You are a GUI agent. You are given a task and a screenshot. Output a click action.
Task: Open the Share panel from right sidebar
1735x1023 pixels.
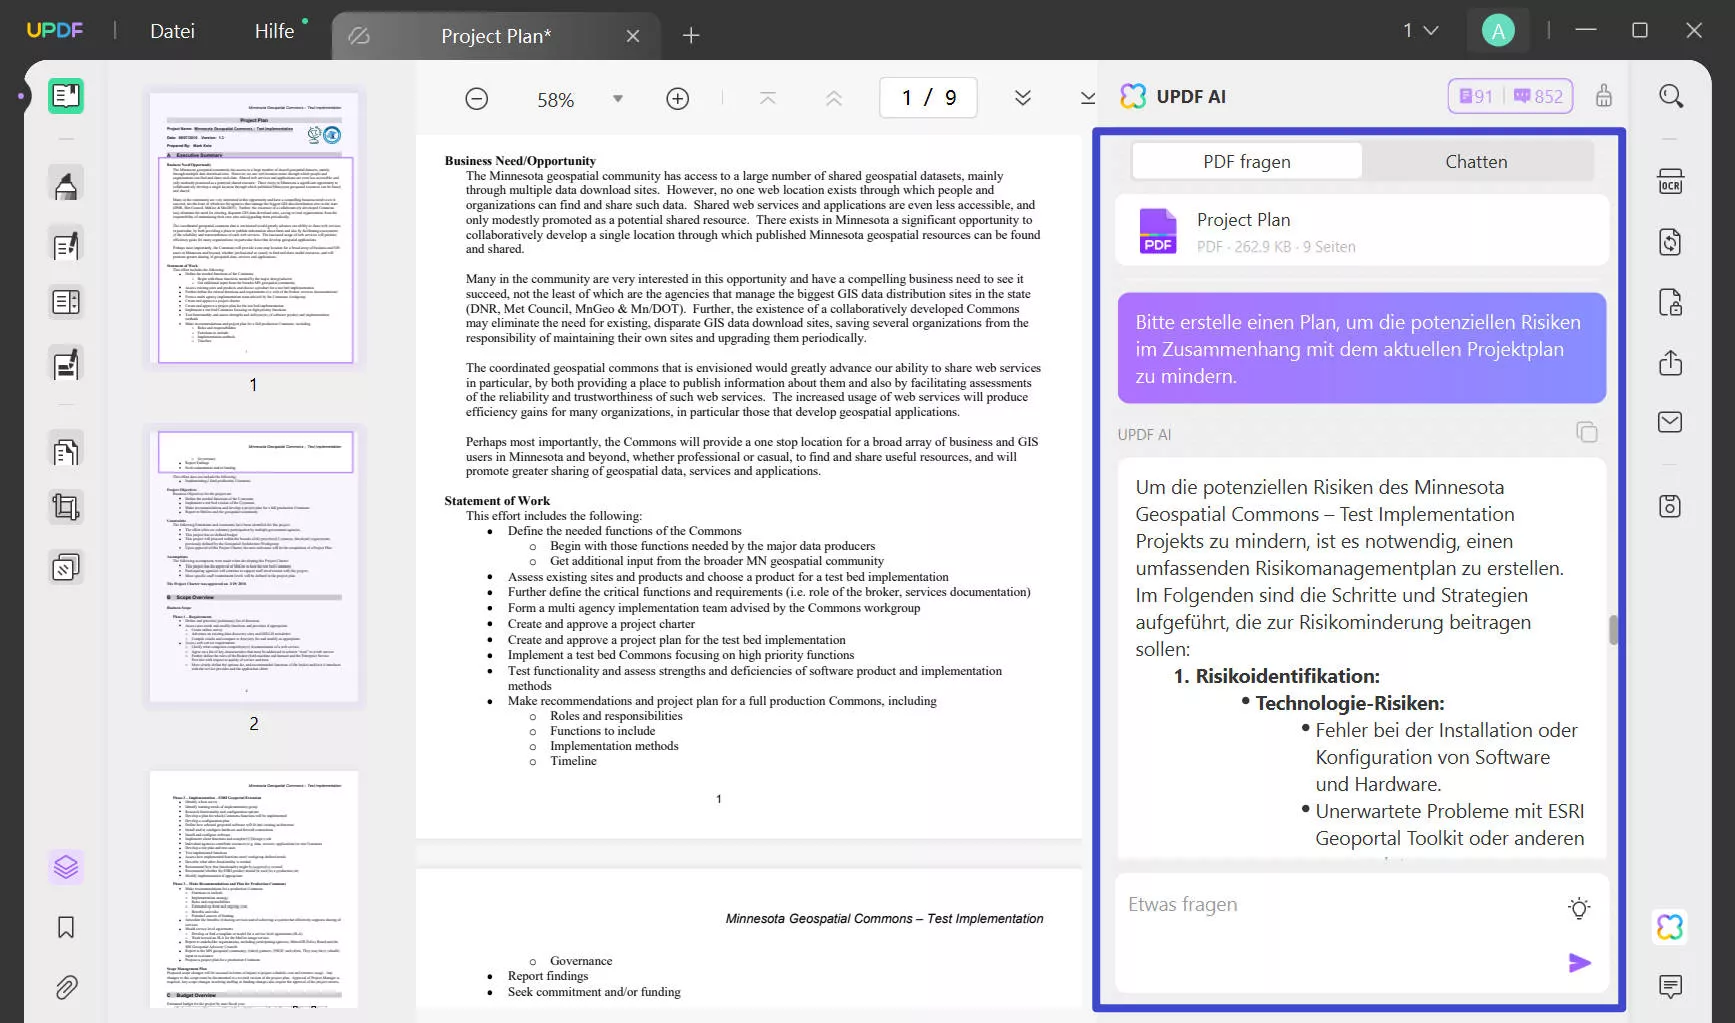(1670, 363)
